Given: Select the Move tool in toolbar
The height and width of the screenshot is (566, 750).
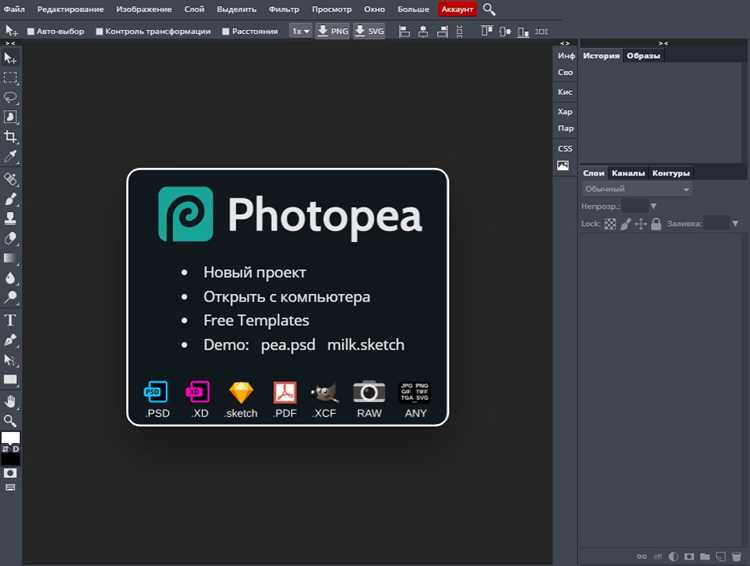Looking at the screenshot, I should tap(10, 58).
